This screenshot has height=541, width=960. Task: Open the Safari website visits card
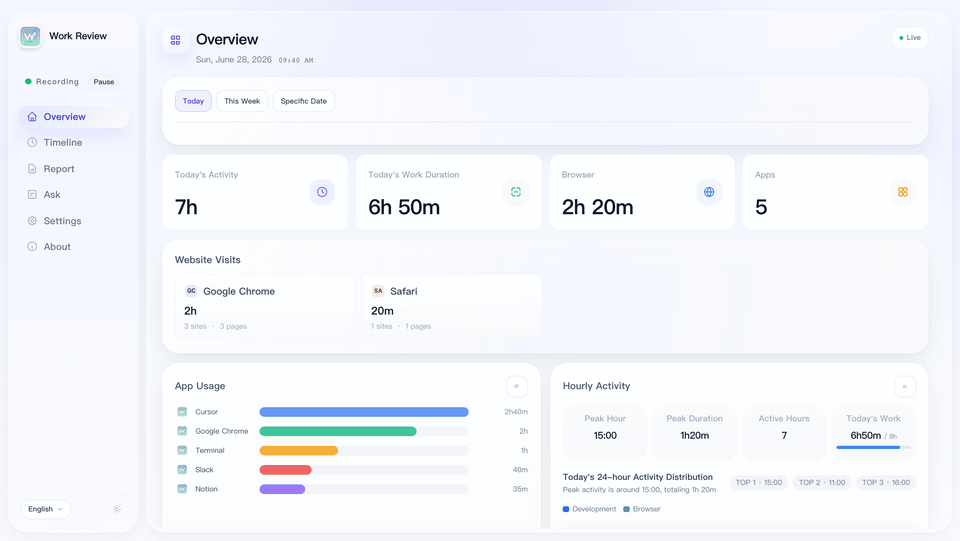tap(452, 307)
